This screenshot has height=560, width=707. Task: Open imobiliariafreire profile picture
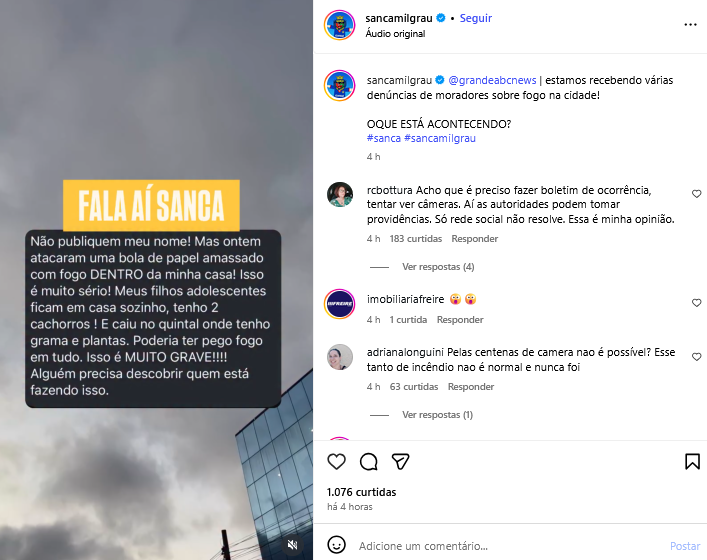click(x=340, y=304)
